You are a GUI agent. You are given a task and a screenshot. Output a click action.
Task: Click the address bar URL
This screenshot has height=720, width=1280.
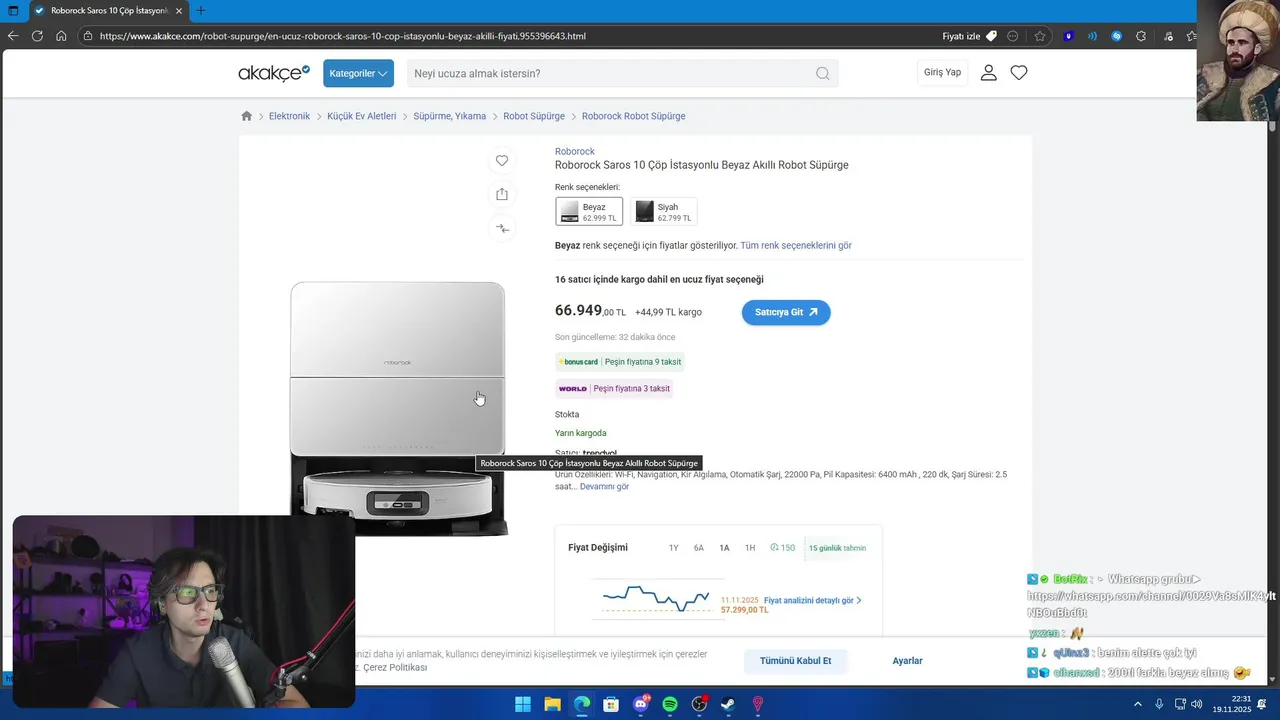342,36
